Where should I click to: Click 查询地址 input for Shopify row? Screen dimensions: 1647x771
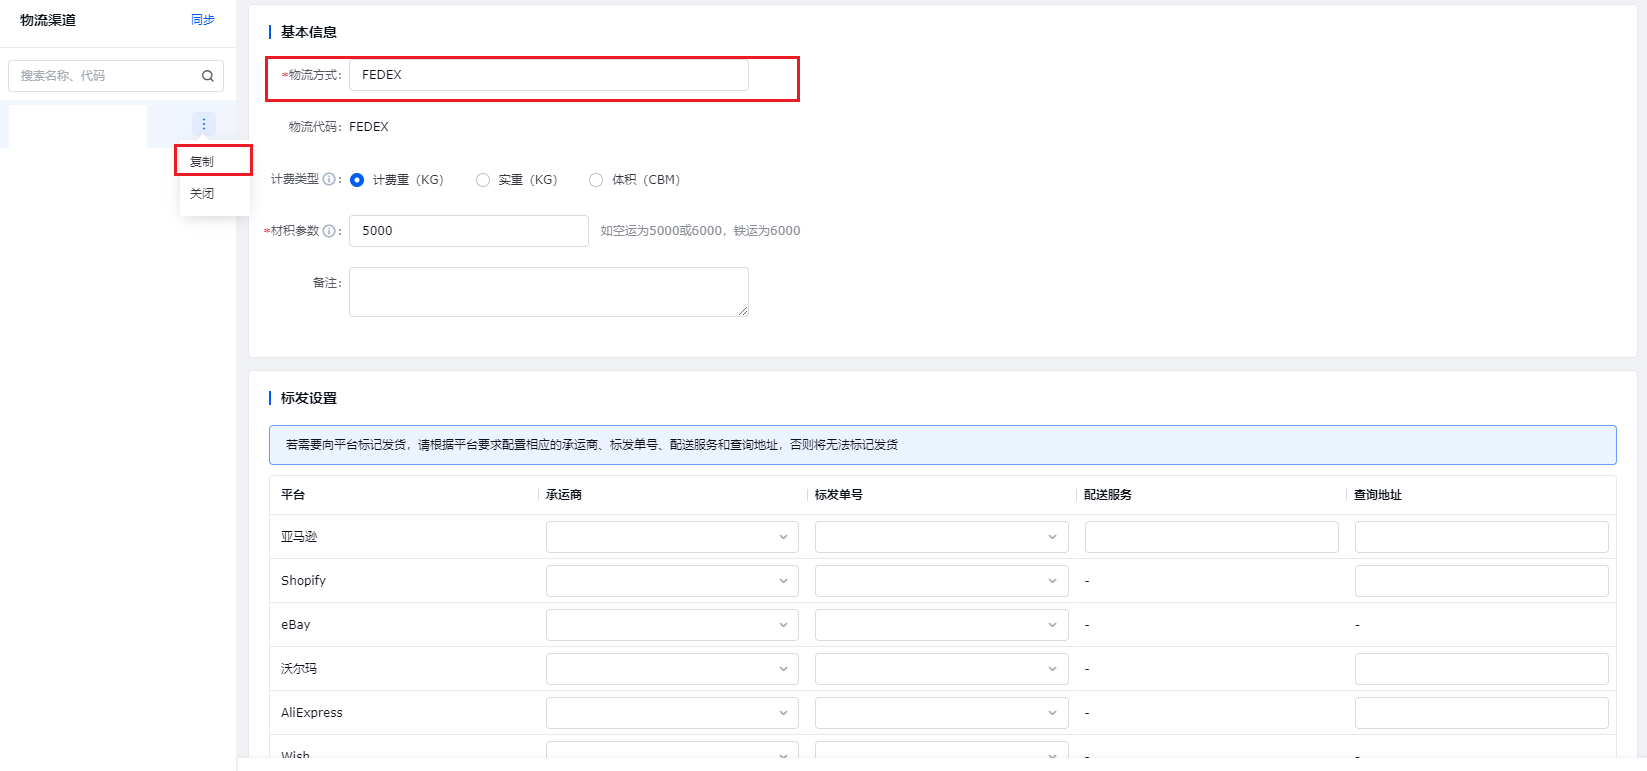tap(1482, 581)
